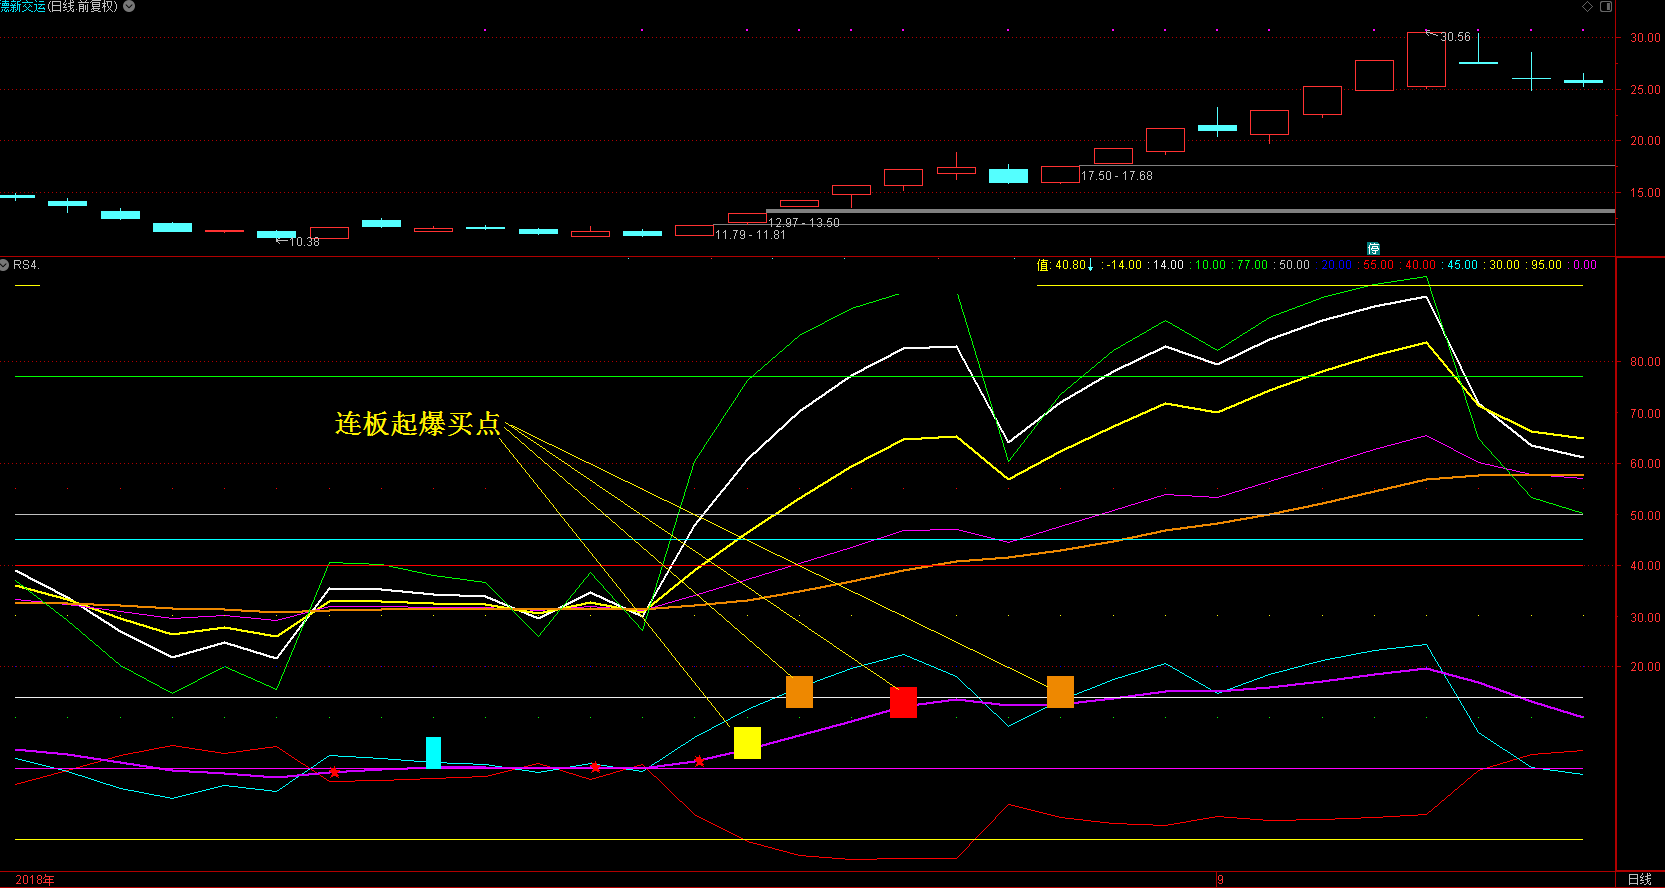This screenshot has height=888, width=1665.
Task: Click the 80.00 indicator axis label
Action: click(1645, 362)
